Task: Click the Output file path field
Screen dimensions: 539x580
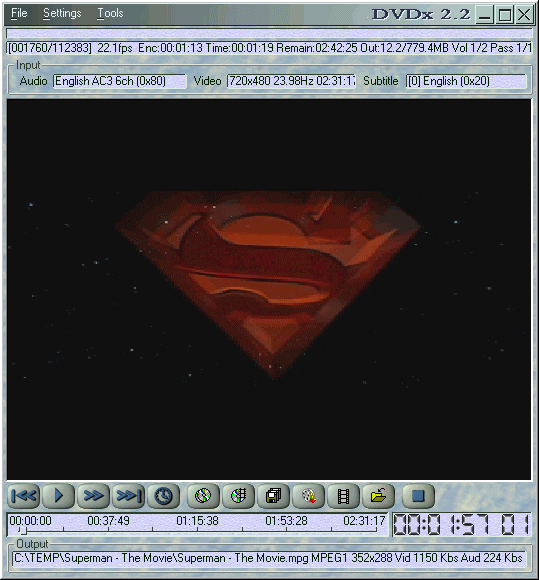Action: click(269, 558)
